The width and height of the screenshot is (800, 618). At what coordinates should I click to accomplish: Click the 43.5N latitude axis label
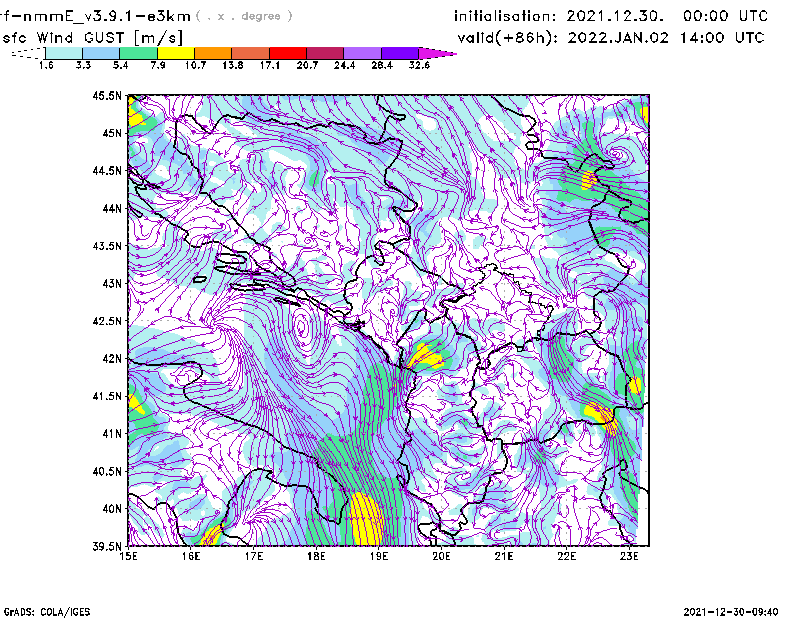click(107, 245)
